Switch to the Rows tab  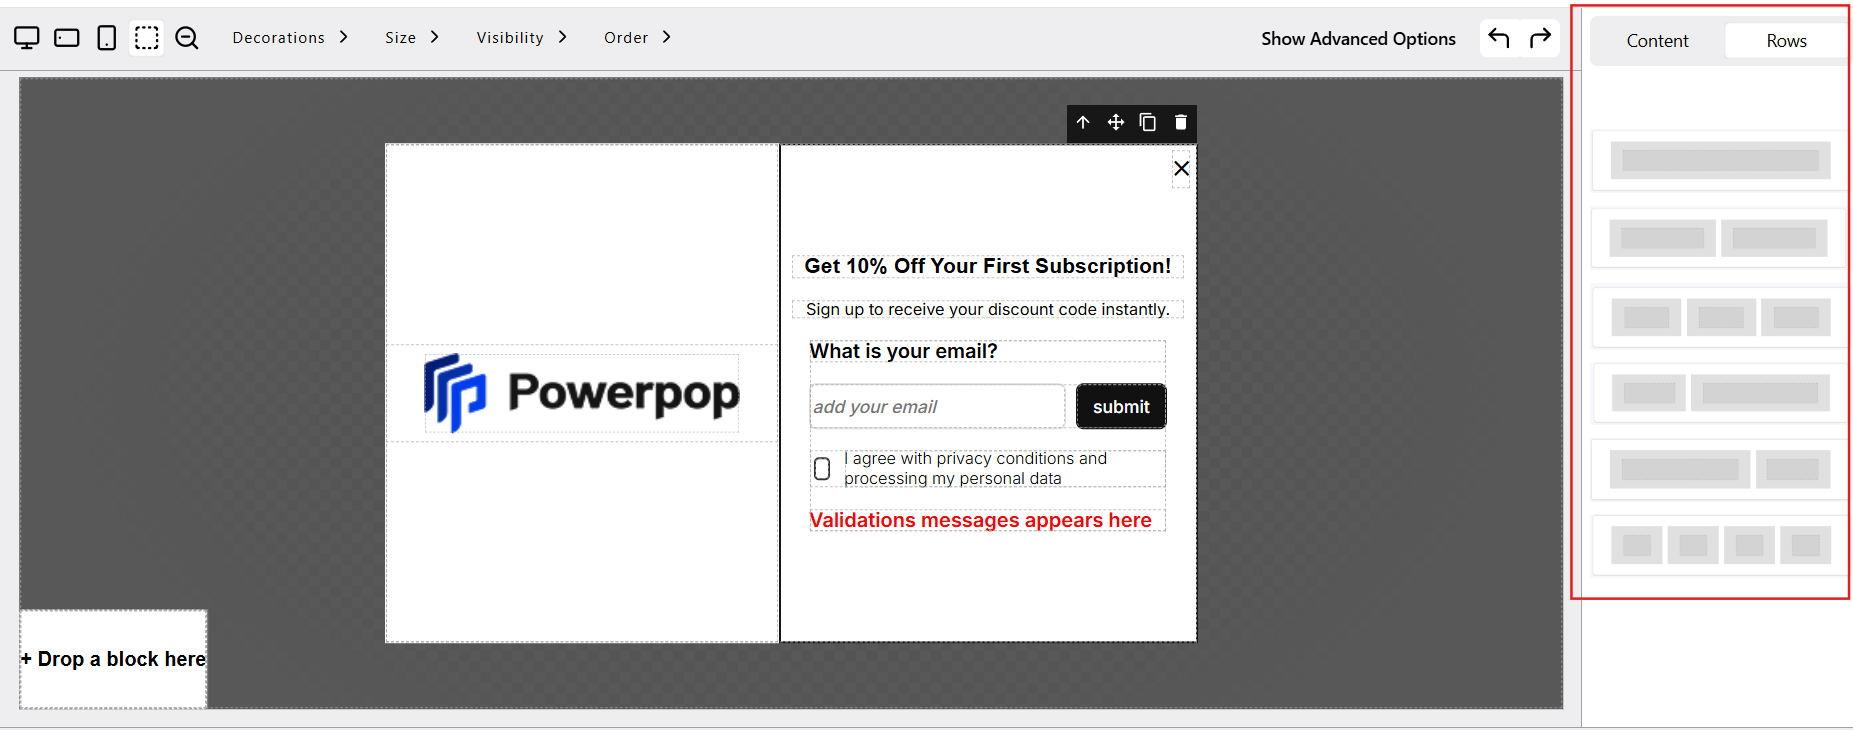pos(1786,41)
